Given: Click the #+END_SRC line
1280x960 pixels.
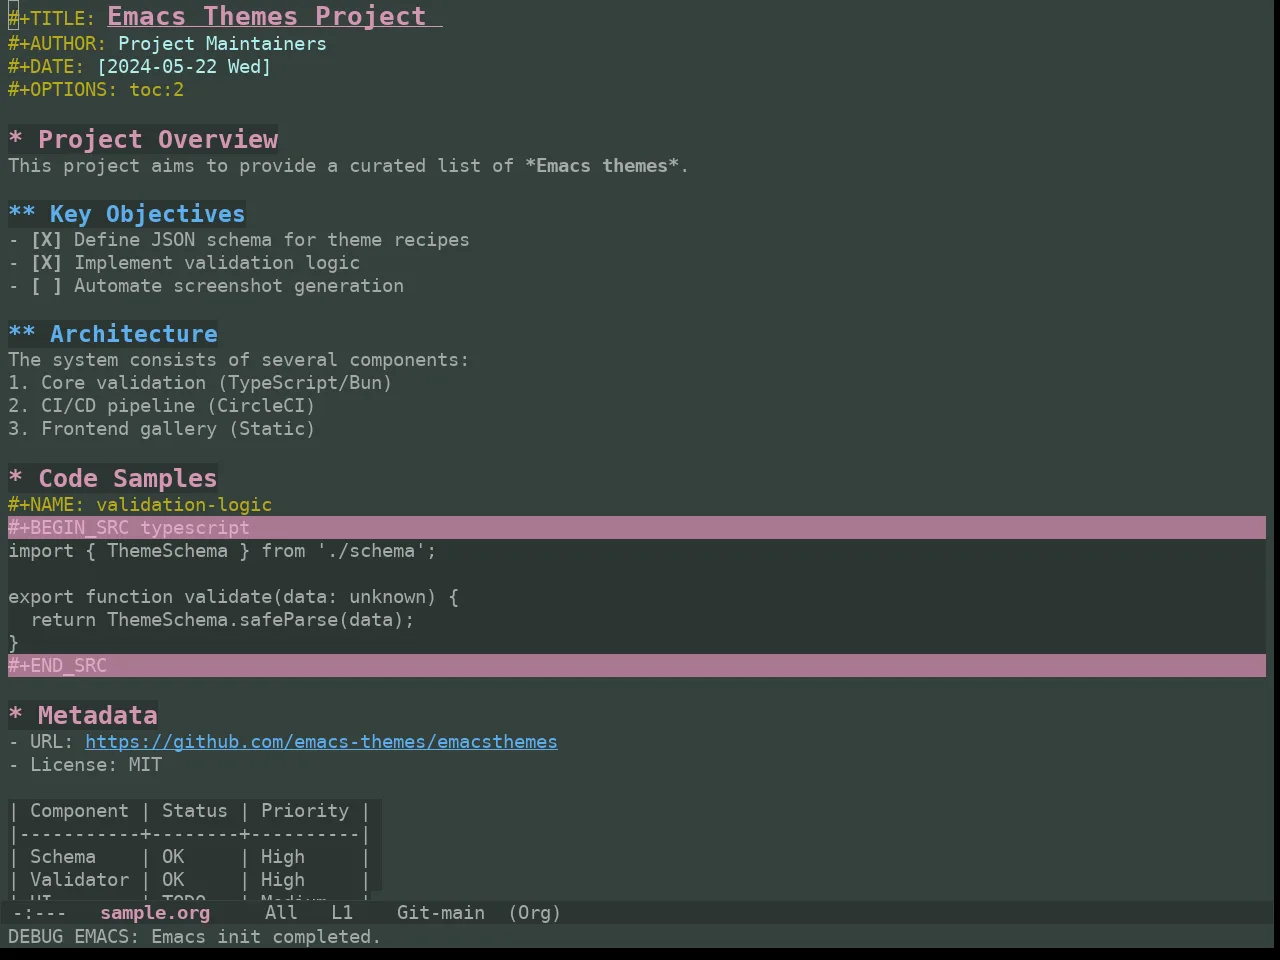Looking at the screenshot, I should click(637, 666).
